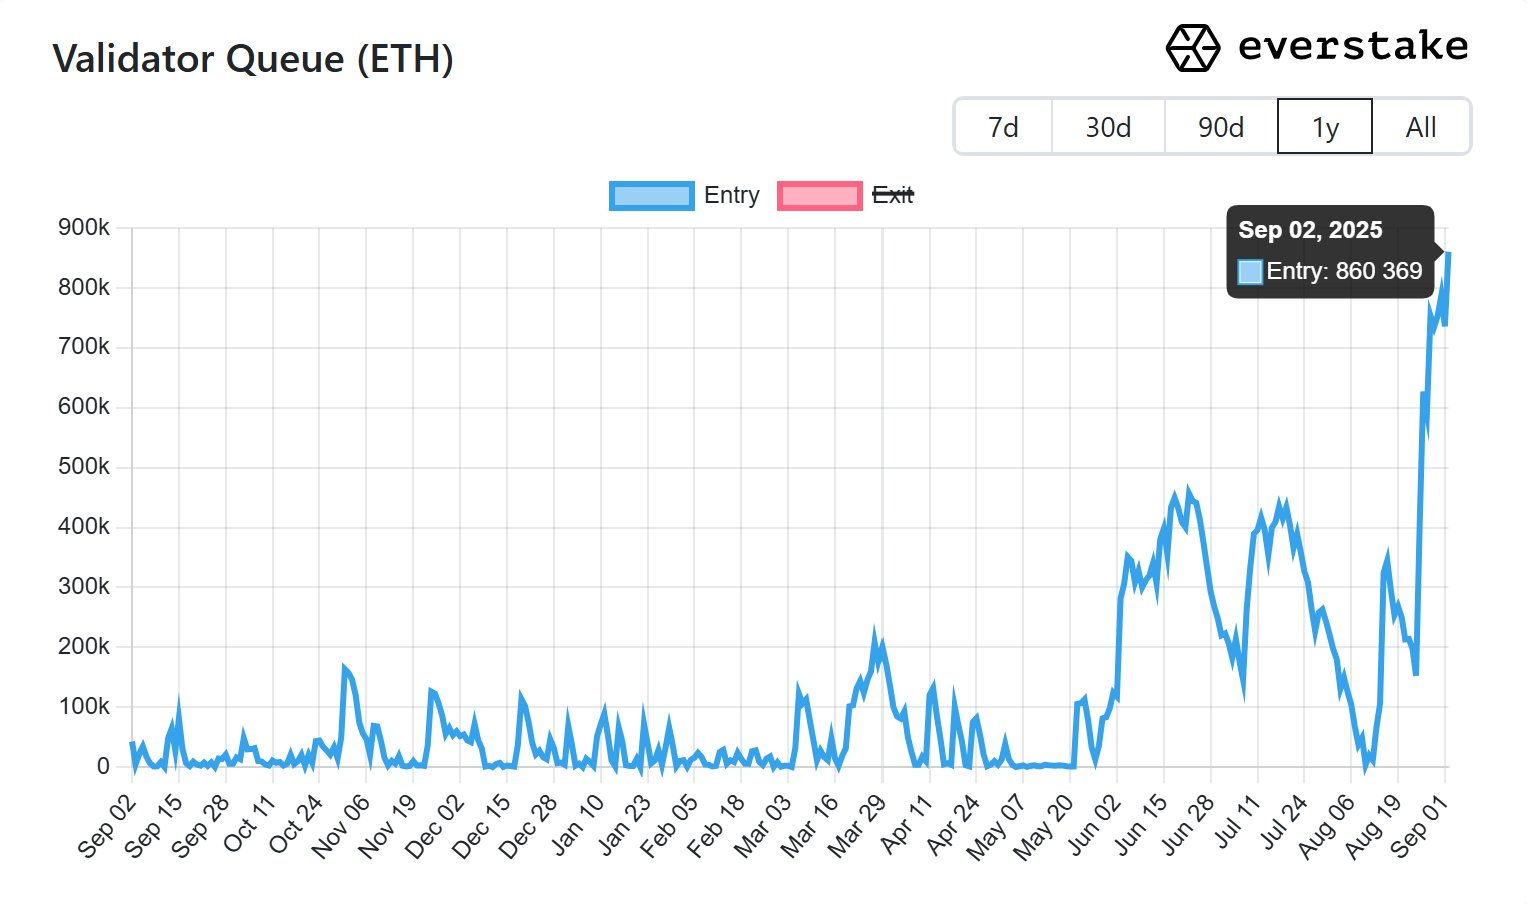
Task: Click the blue Entry legend swatch
Action: click(651, 195)
